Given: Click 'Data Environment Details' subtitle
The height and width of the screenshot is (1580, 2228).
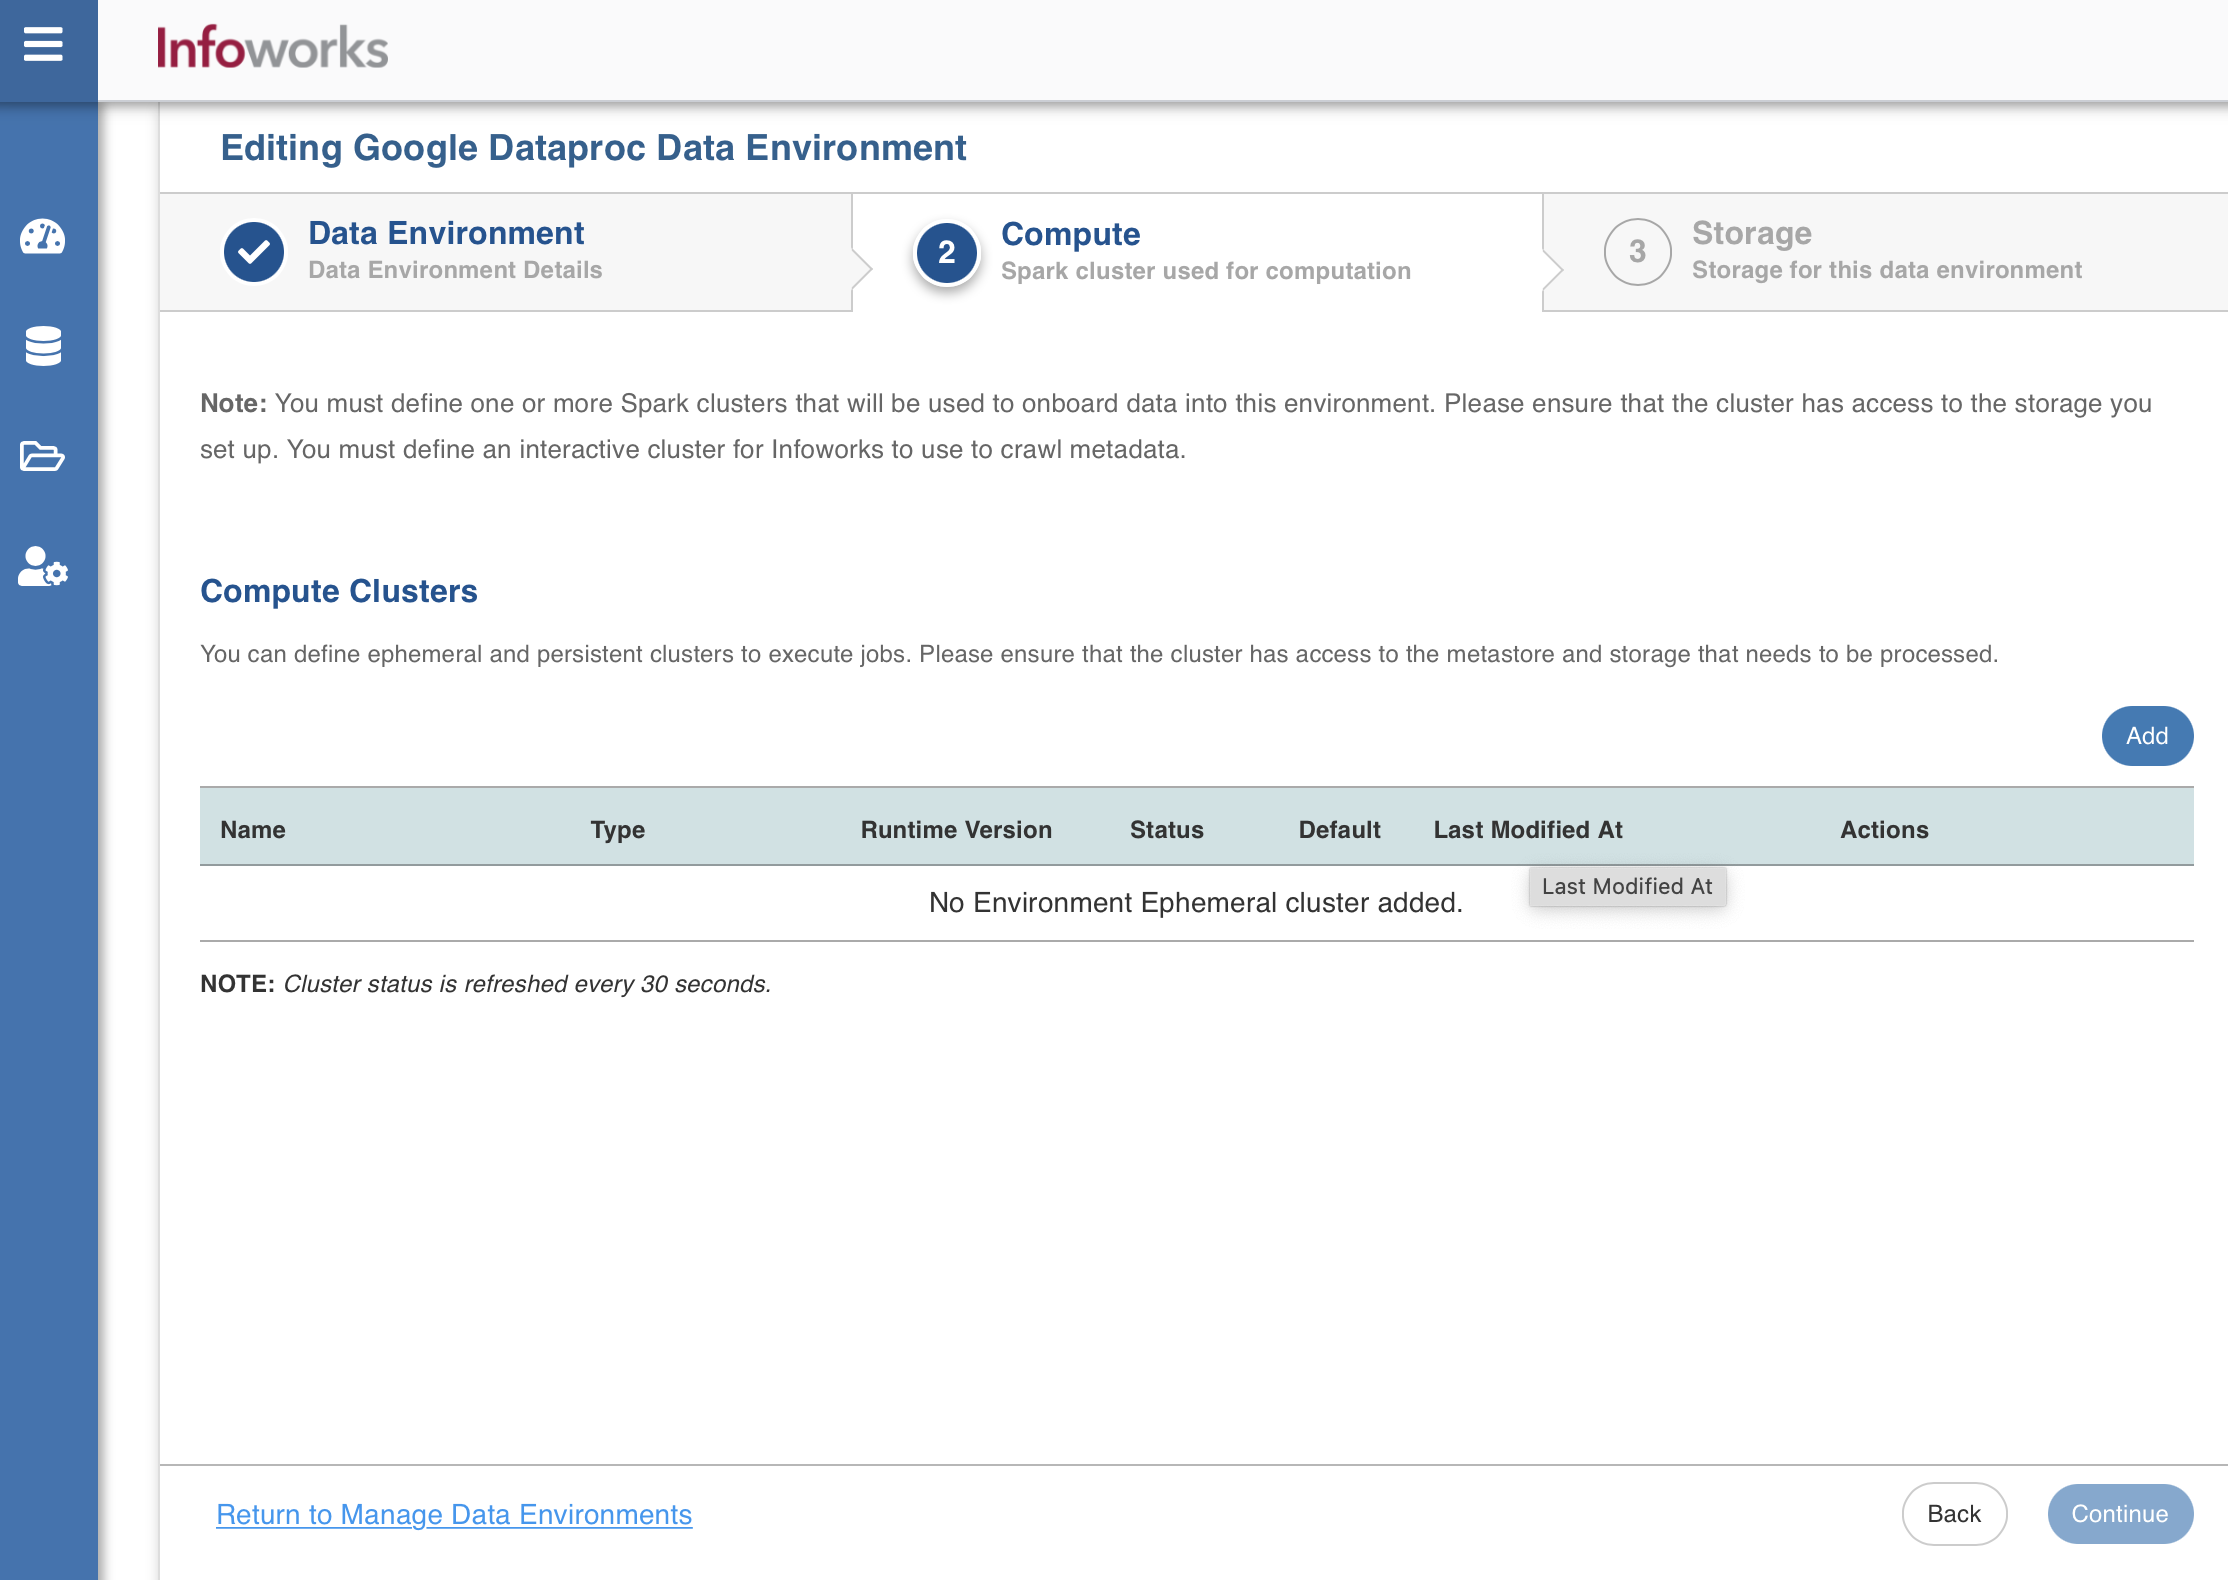Looking at the screenshot, I should click(455, 270).
